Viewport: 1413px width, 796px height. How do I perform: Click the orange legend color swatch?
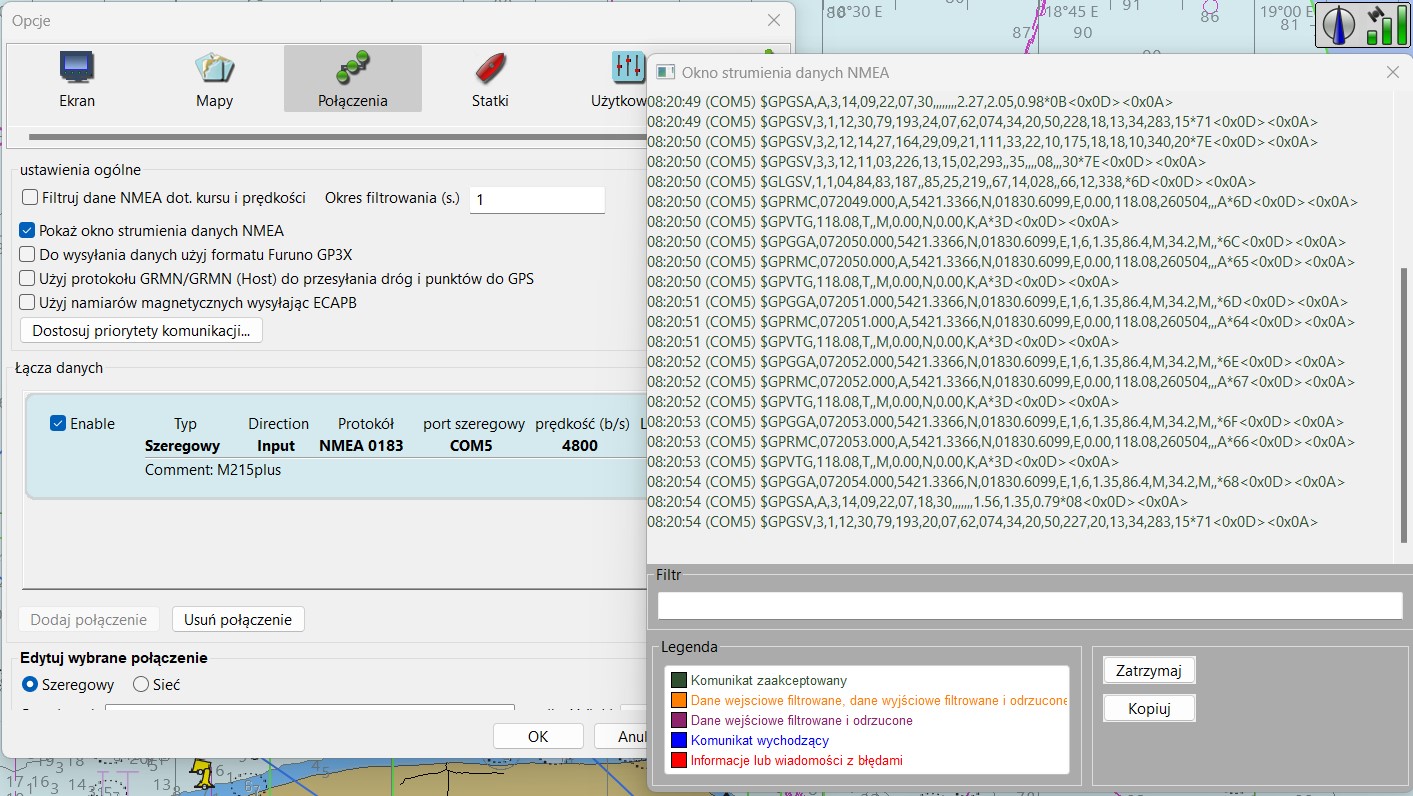tap(679, 701)
